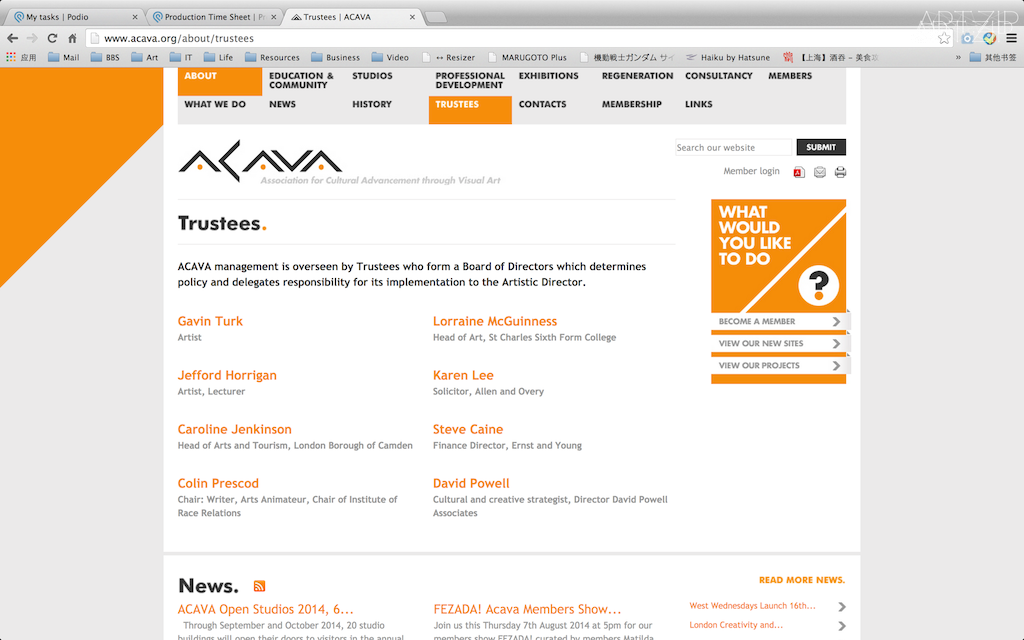This screenshot has width=1024, height=640.
Task: Click the ACAVA logo
Action: coord(260,162)
